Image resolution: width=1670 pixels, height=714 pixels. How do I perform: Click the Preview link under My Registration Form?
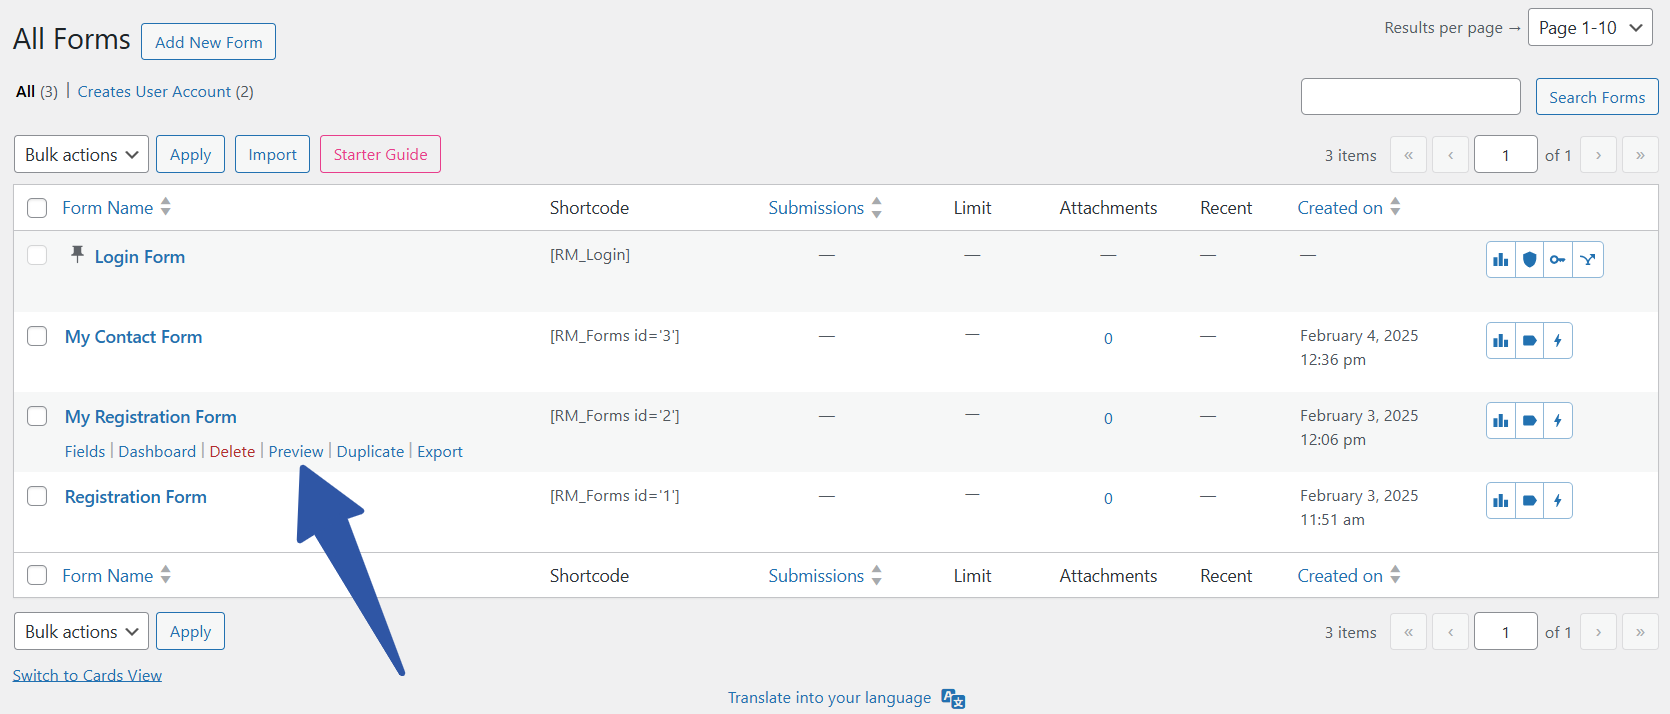pyautogui.click(x=296, y=451)
